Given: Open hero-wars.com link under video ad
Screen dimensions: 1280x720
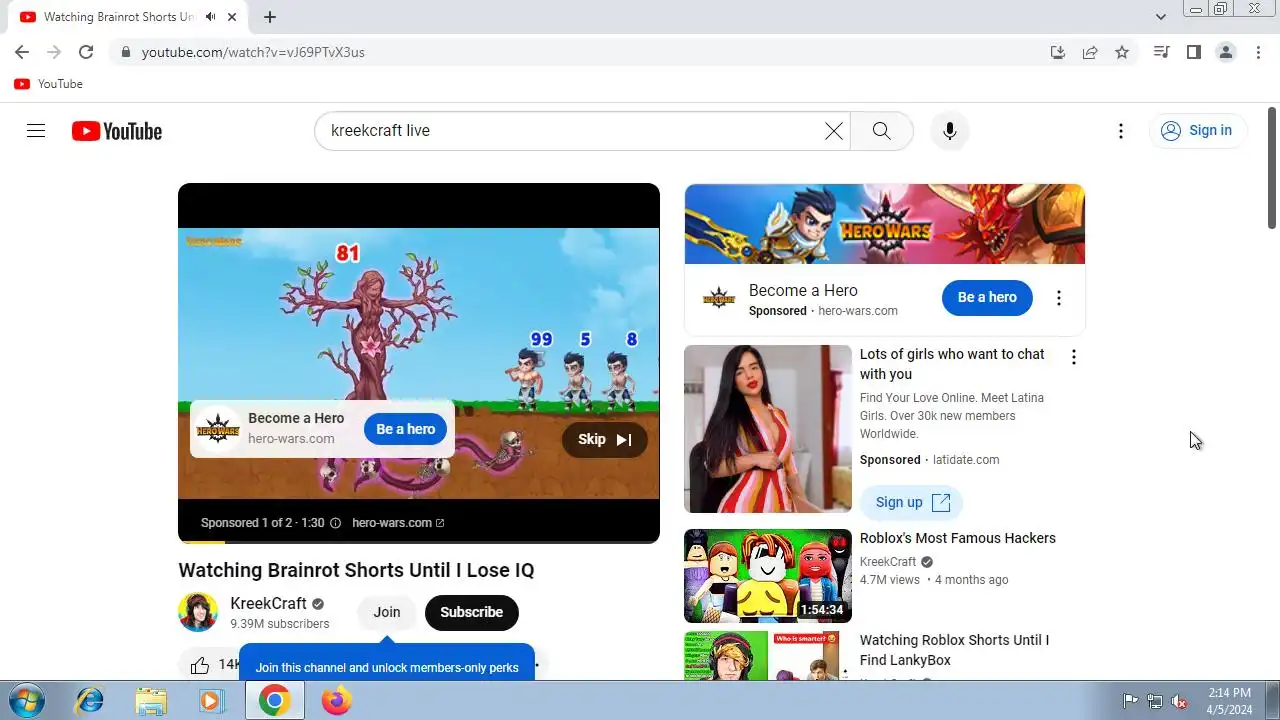Looking at the screenshot, I should 398,523.
